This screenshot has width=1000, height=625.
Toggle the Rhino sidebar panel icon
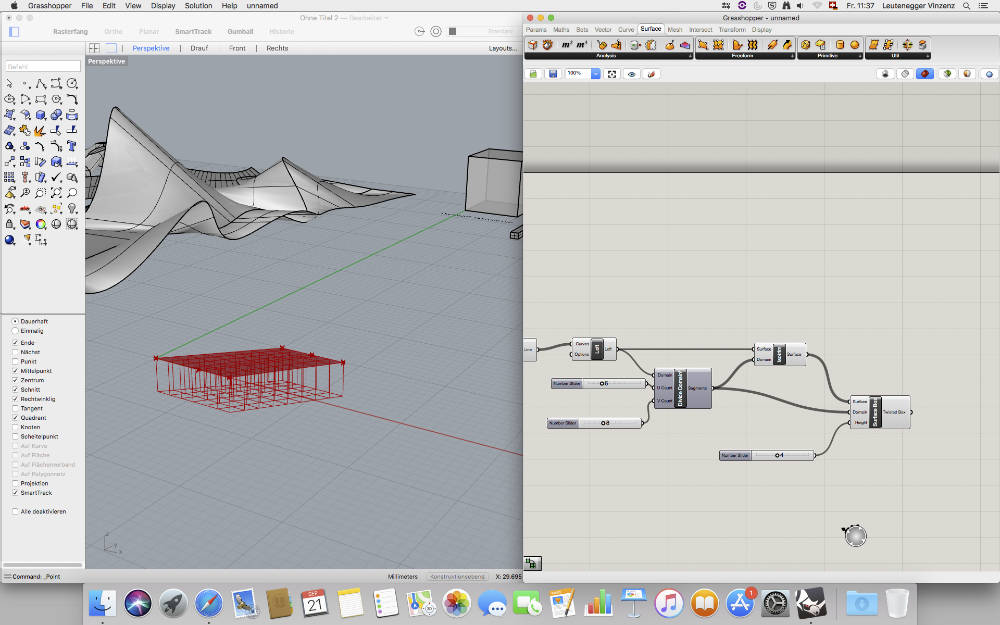pos(14,31)
